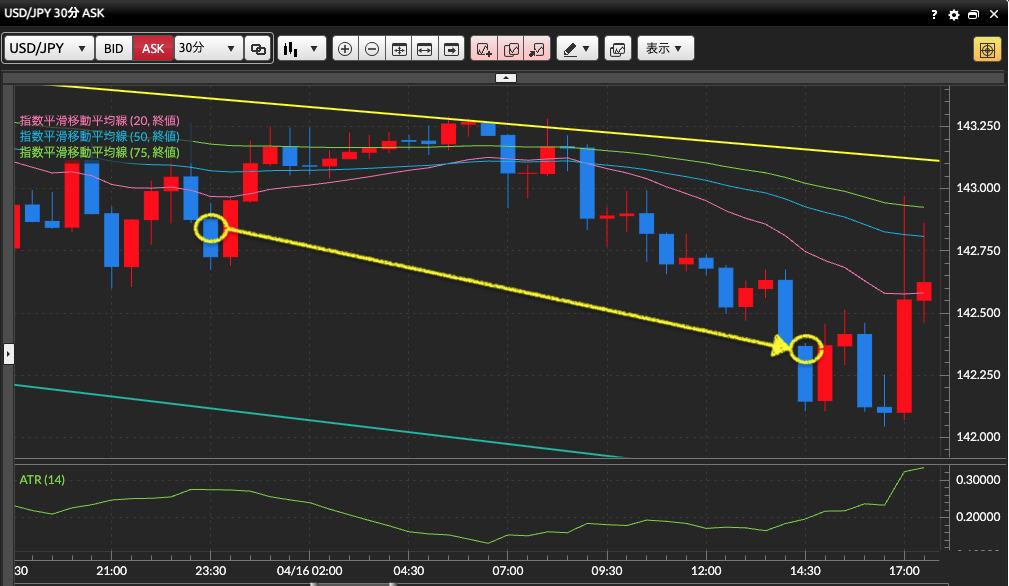Screen dimensions: 1009x586
Task: Click the indicator settings checkmark icon
Action: point(511,49)
